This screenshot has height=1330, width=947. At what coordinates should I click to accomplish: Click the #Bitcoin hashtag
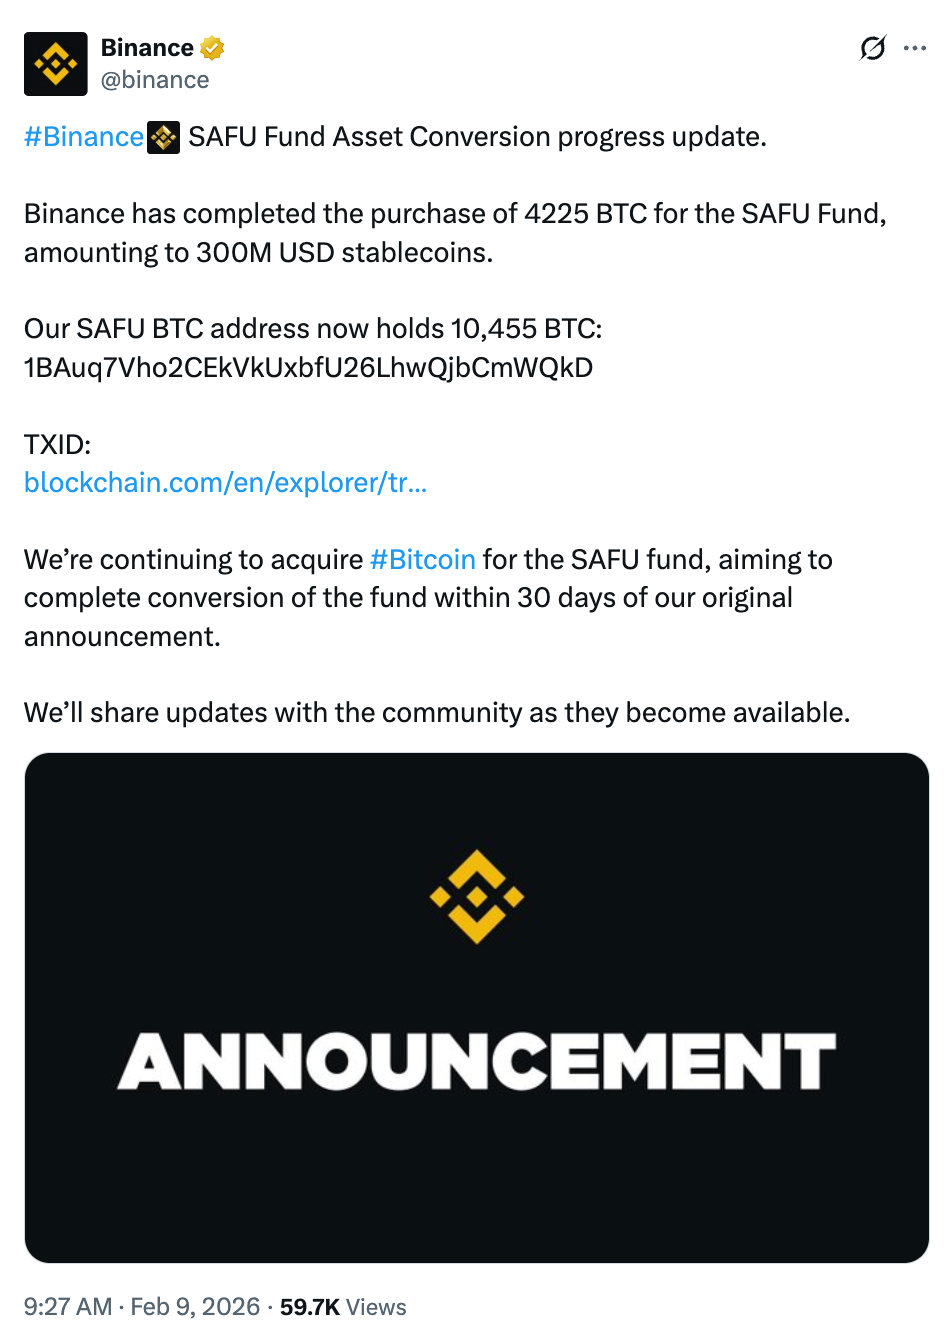(422, 559)
